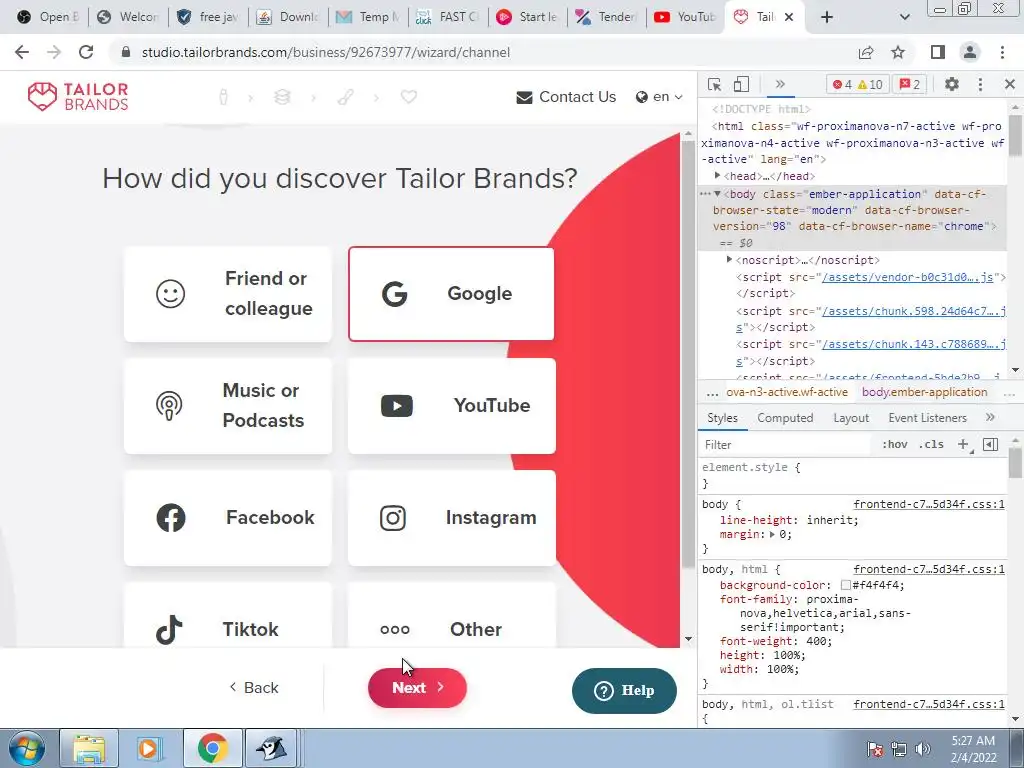This screenshot has width=1024, height=768.
Task: Pick the Instagram option card
Action: tap(451, 518)
